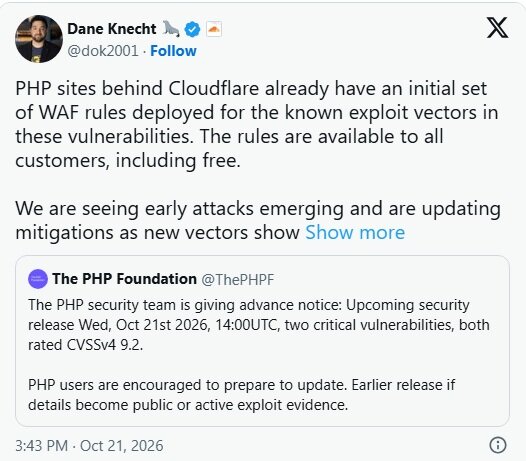Open the X logo icon
Viewport: 526px width, 461px height.
pos(497,28)
